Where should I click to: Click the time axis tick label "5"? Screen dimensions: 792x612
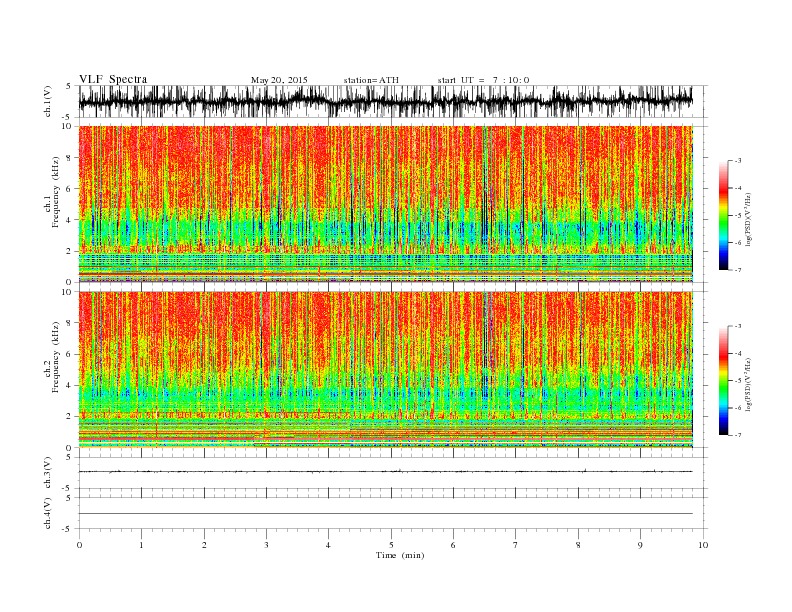391,545
